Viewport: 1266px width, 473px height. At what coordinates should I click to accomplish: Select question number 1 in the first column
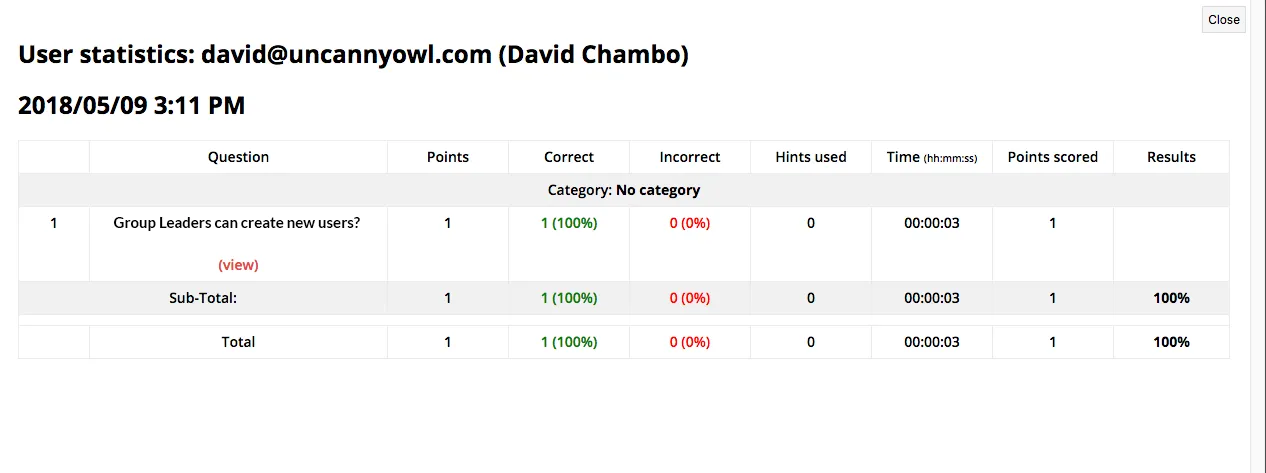pos(54,223)
